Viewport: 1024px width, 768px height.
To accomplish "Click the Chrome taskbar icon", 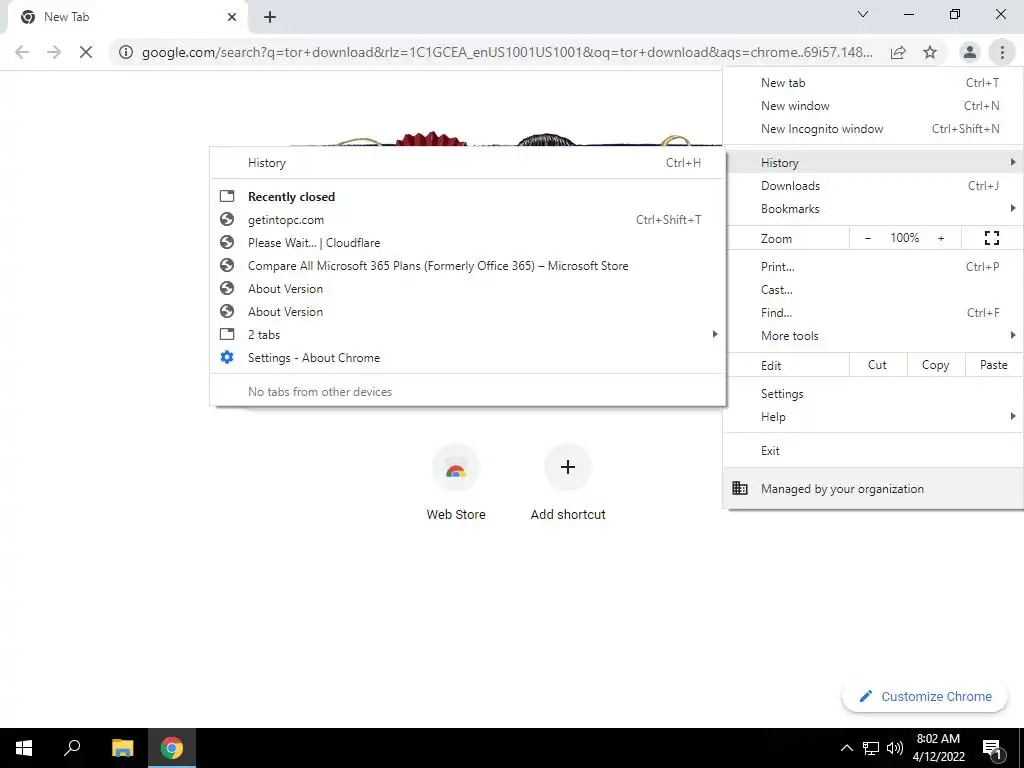I will (x=172, y=748).
